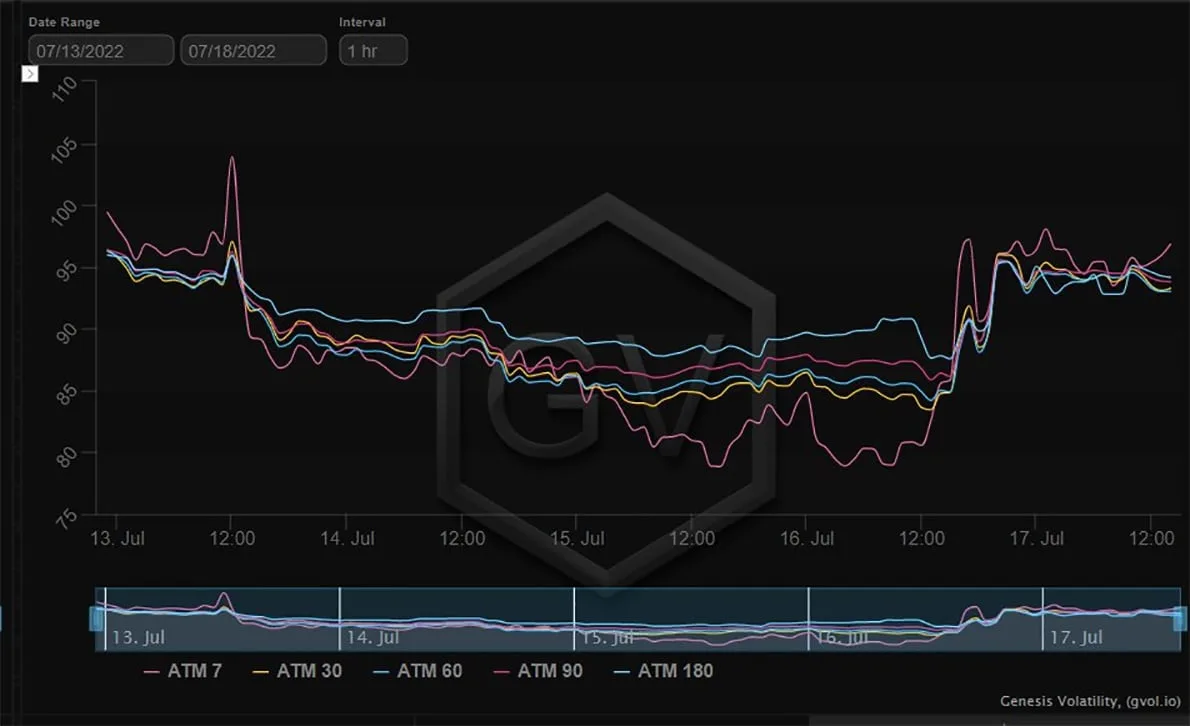Viewport: 1190px width, 726px height.
Task: Click the 80 y-axis label
Action: pos(67,456)
